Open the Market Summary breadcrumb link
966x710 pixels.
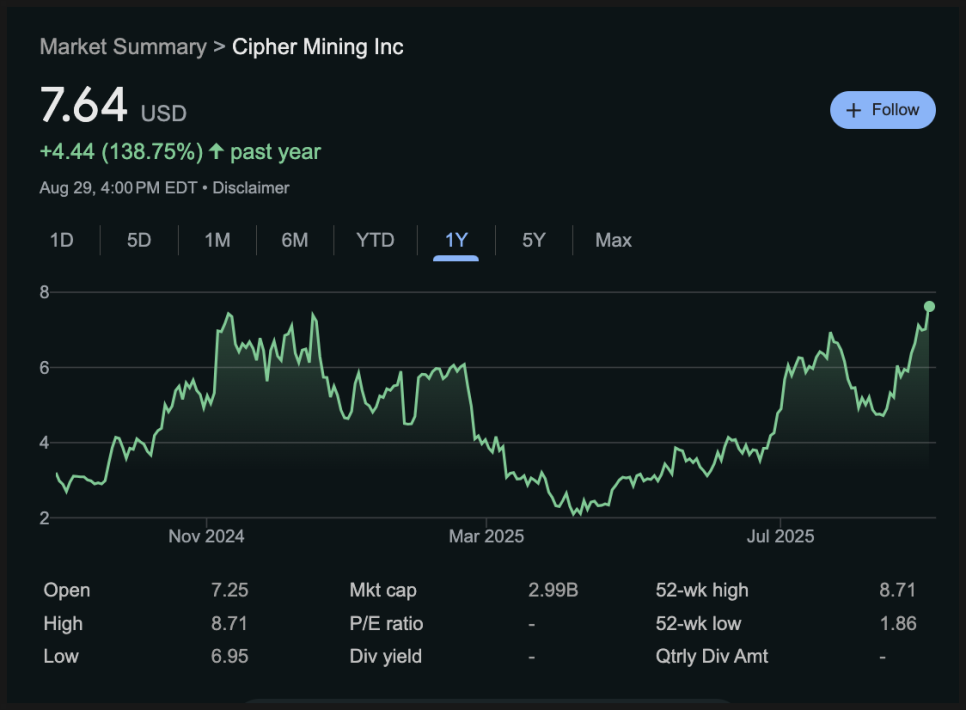coord(123,47)
